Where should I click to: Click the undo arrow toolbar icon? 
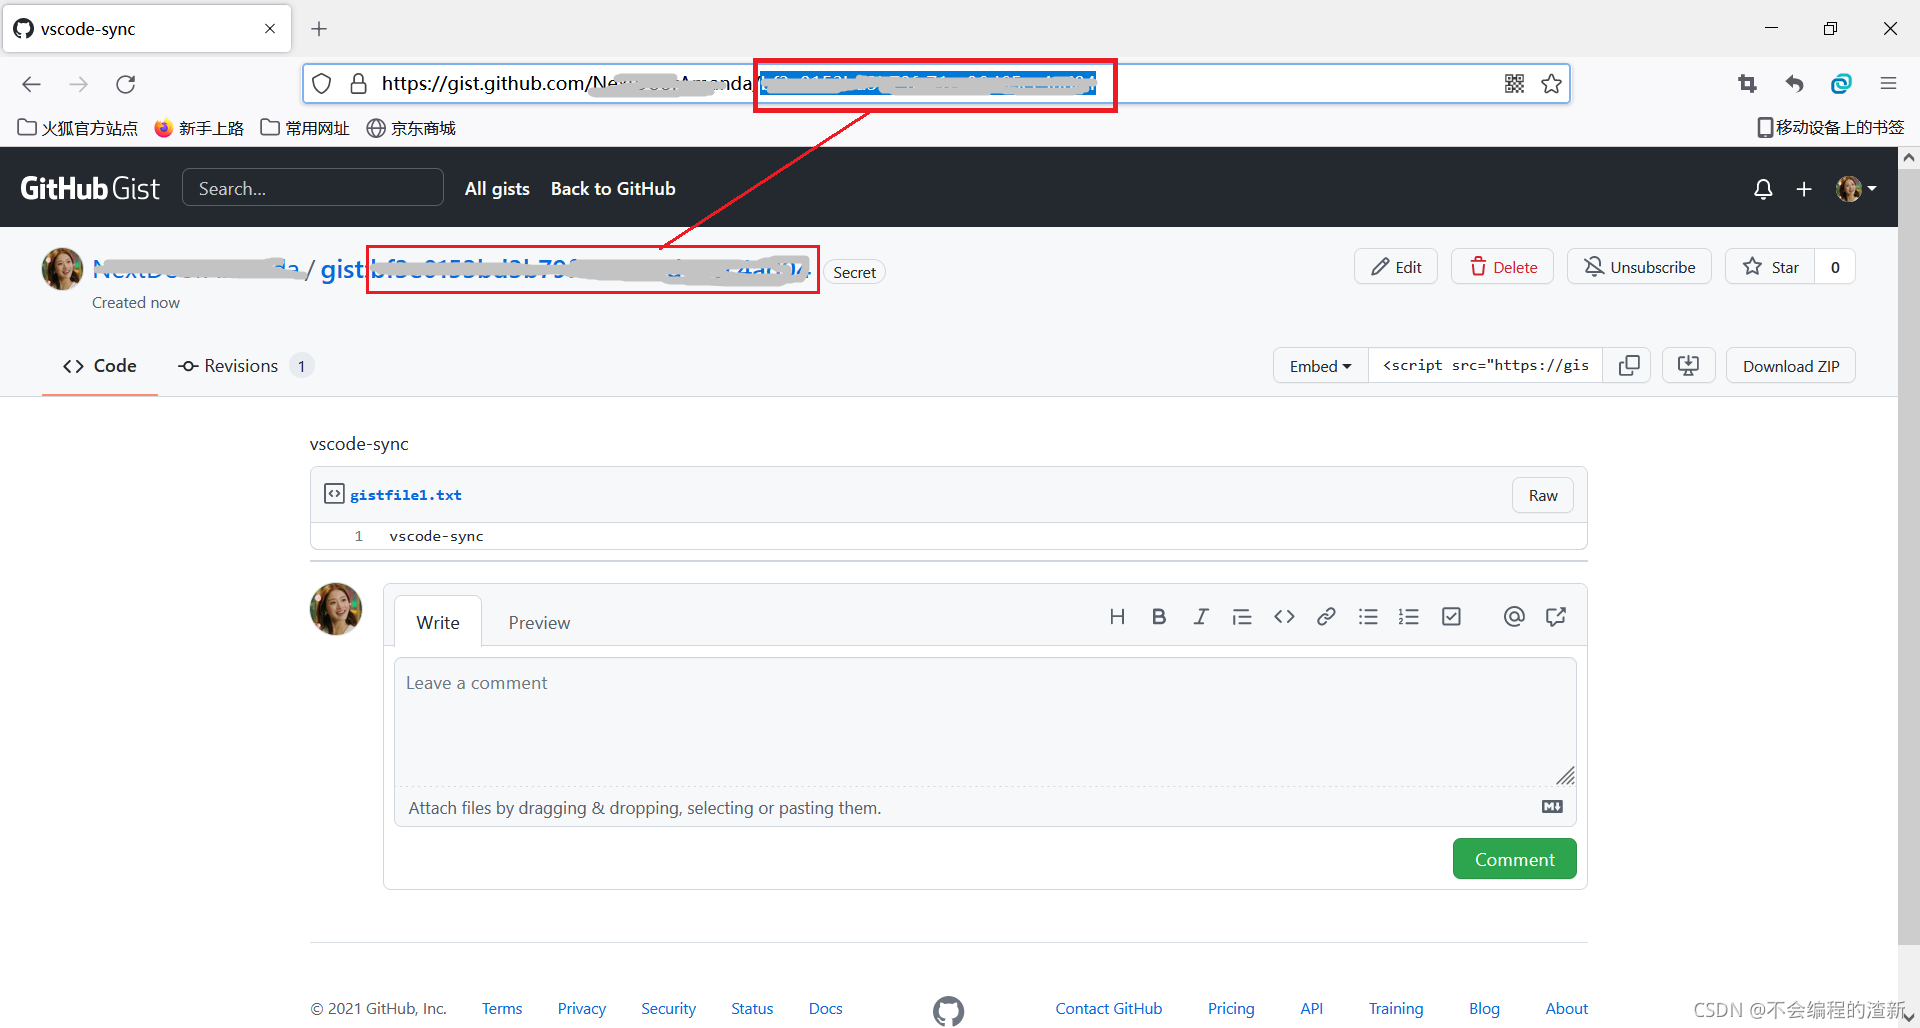pos(1795,84)
